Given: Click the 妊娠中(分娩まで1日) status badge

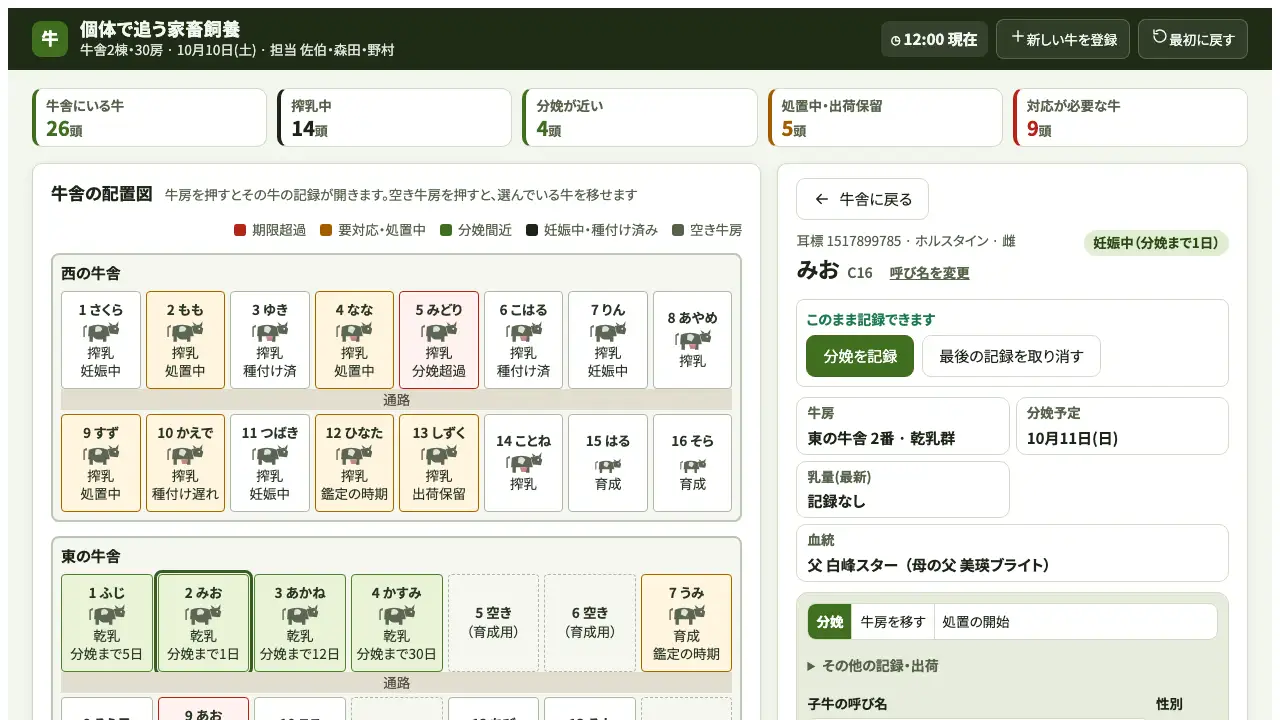Looking at the screenshot, I should [x=1156, y=243].
